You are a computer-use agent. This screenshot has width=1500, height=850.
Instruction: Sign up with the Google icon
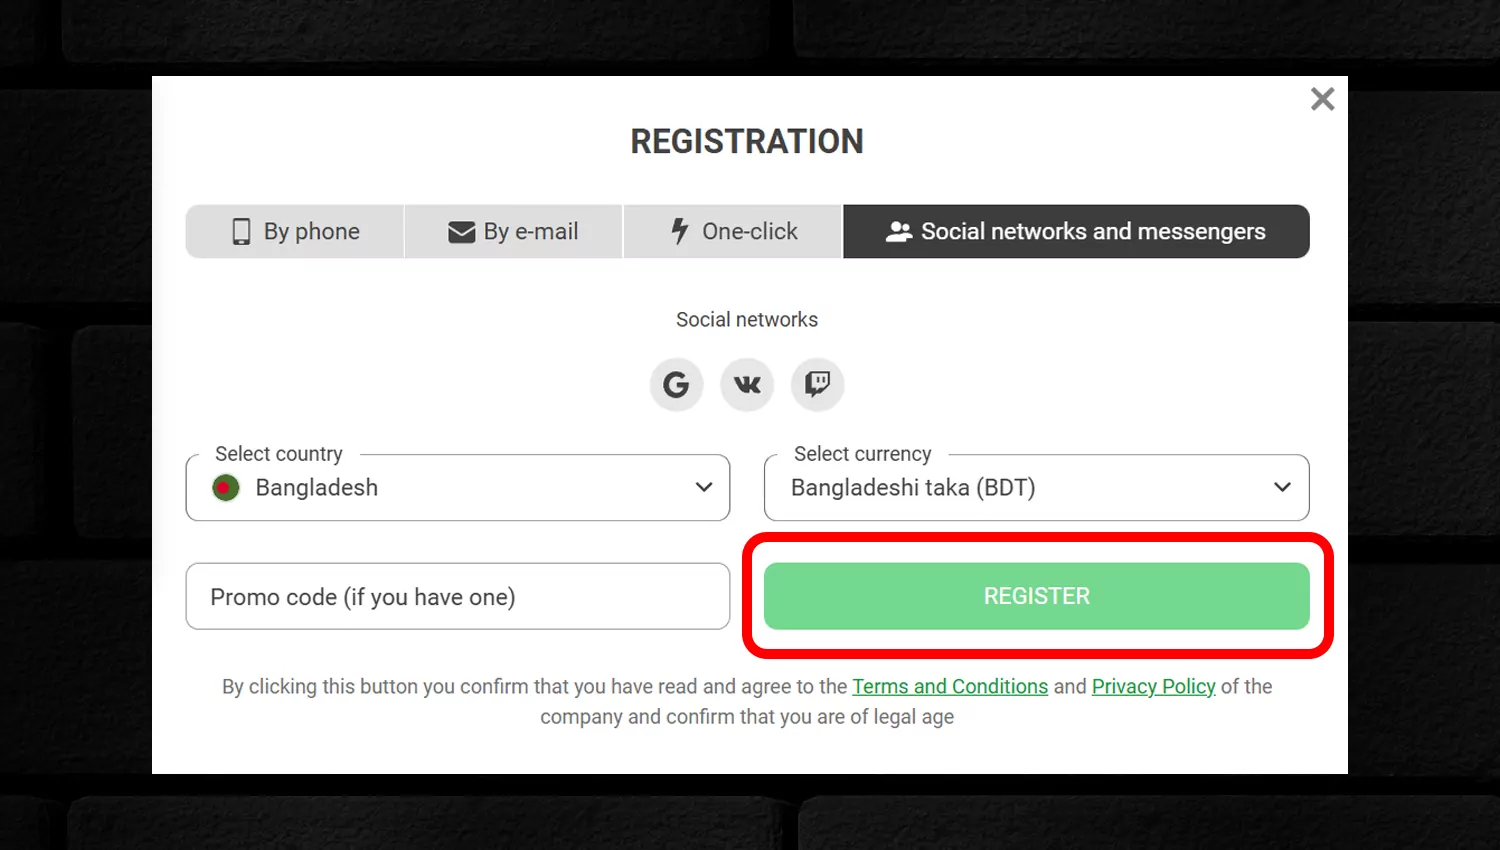676,384
